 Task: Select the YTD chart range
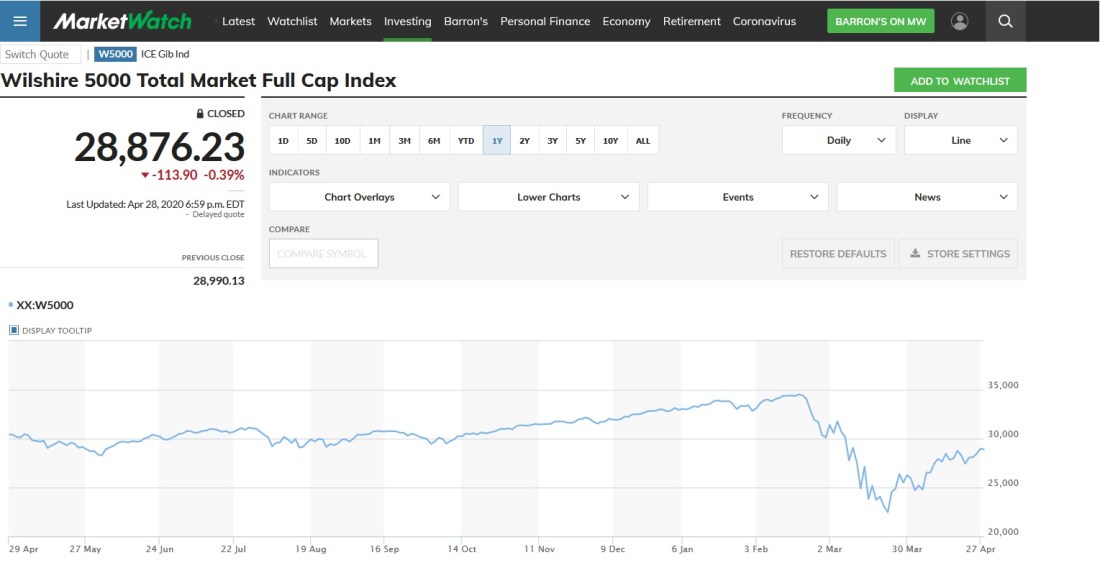coord(466,141)
